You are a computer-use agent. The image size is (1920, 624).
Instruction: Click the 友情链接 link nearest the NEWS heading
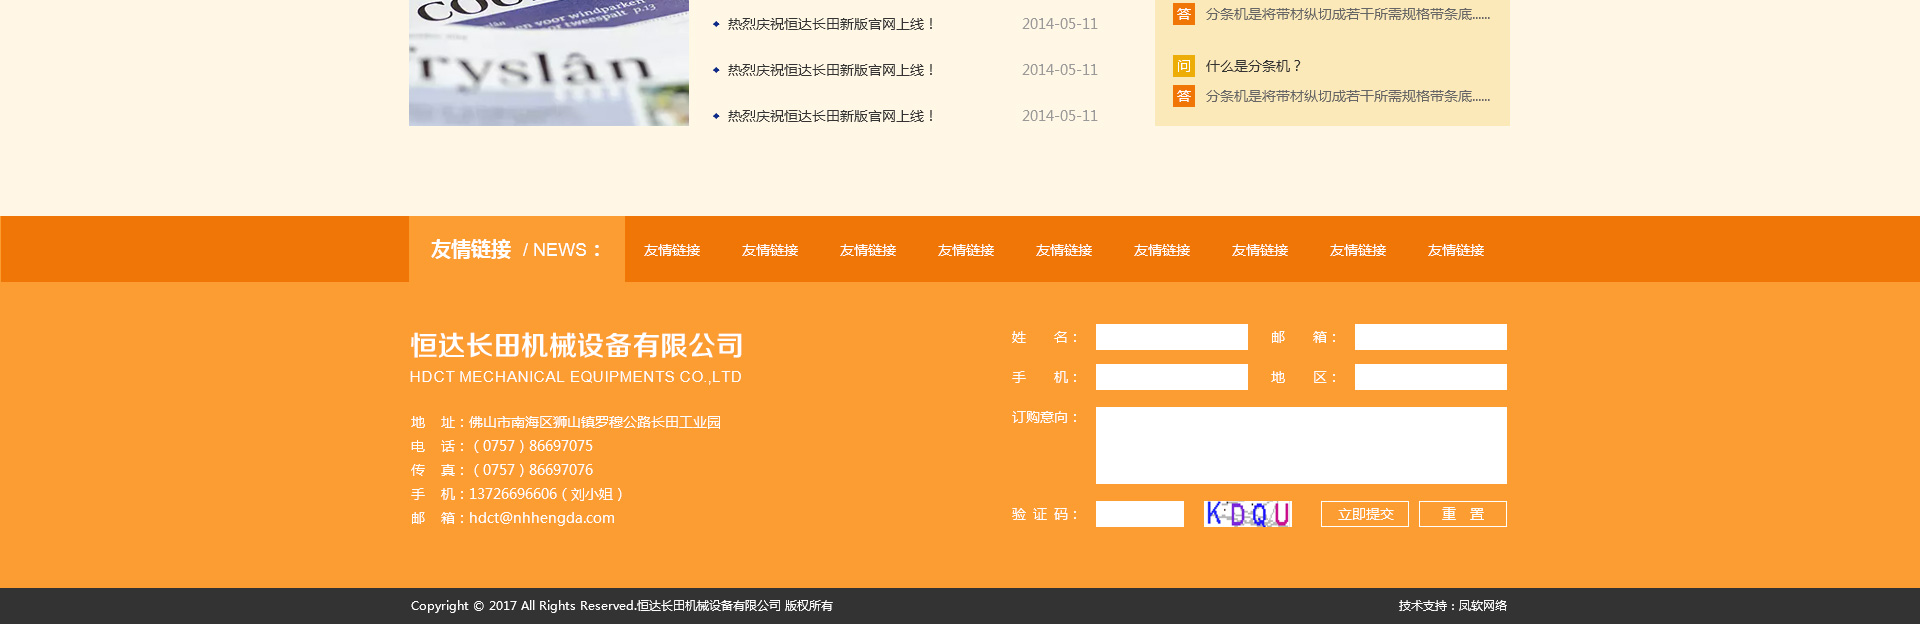click(x=671, y=250)
